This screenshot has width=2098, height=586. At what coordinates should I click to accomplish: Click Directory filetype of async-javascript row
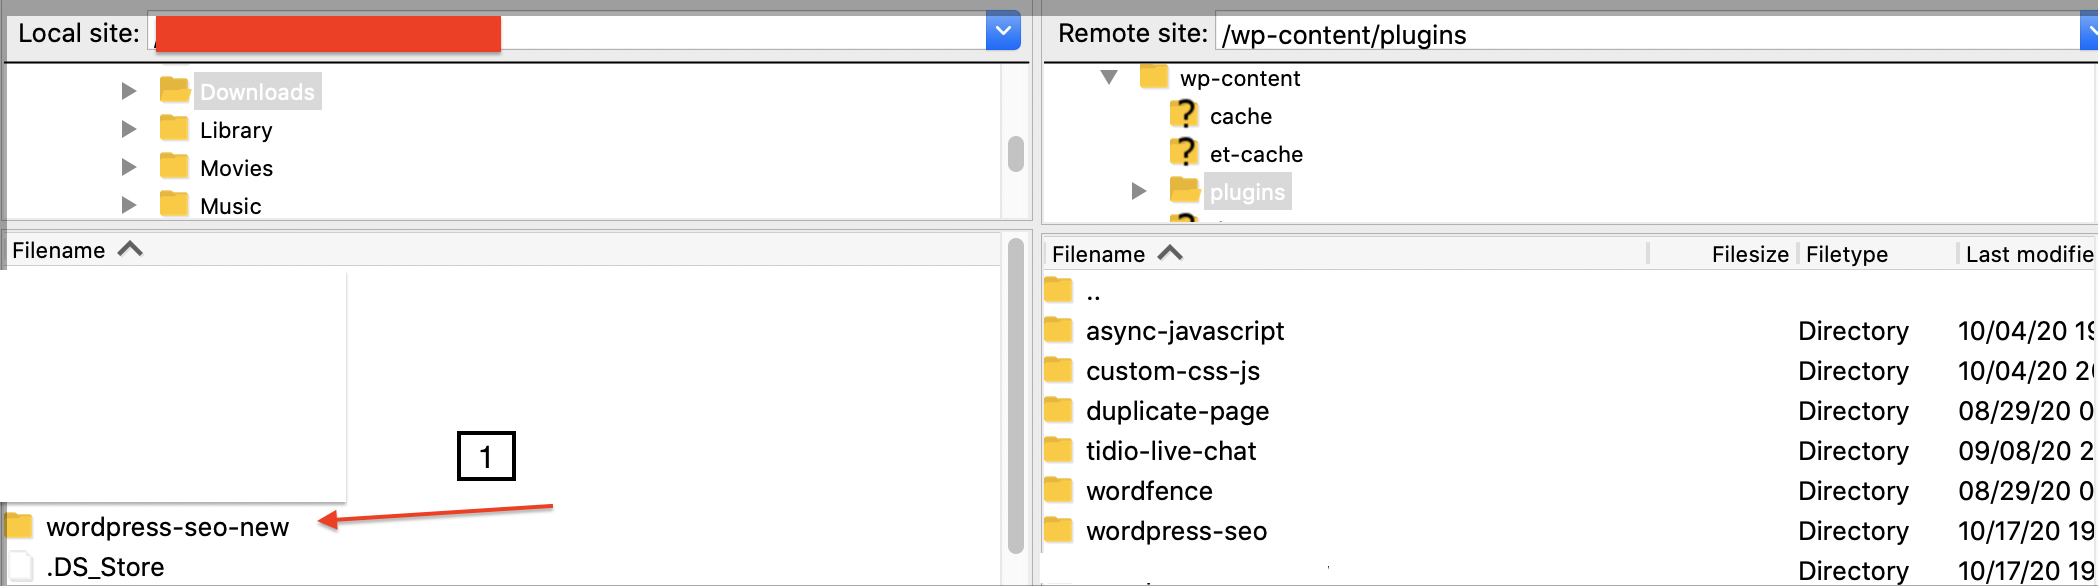coord(1853,331)
